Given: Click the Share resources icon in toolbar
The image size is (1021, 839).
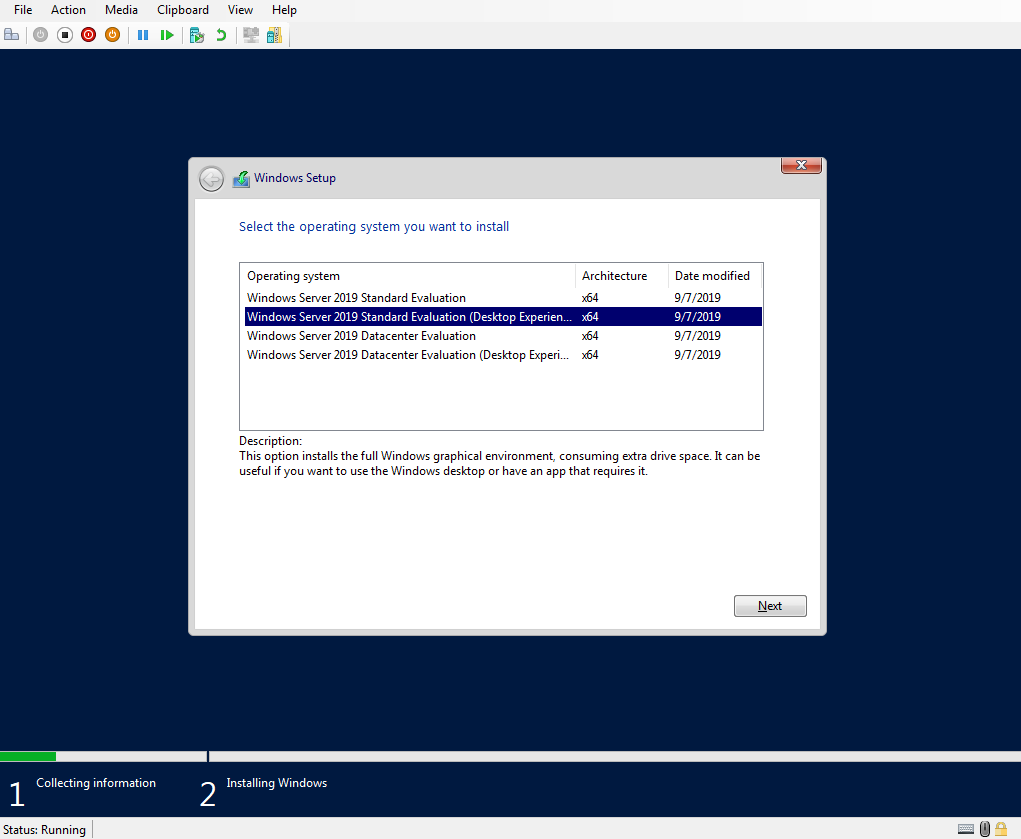Looking at the screenshot, I should (275, 35).
